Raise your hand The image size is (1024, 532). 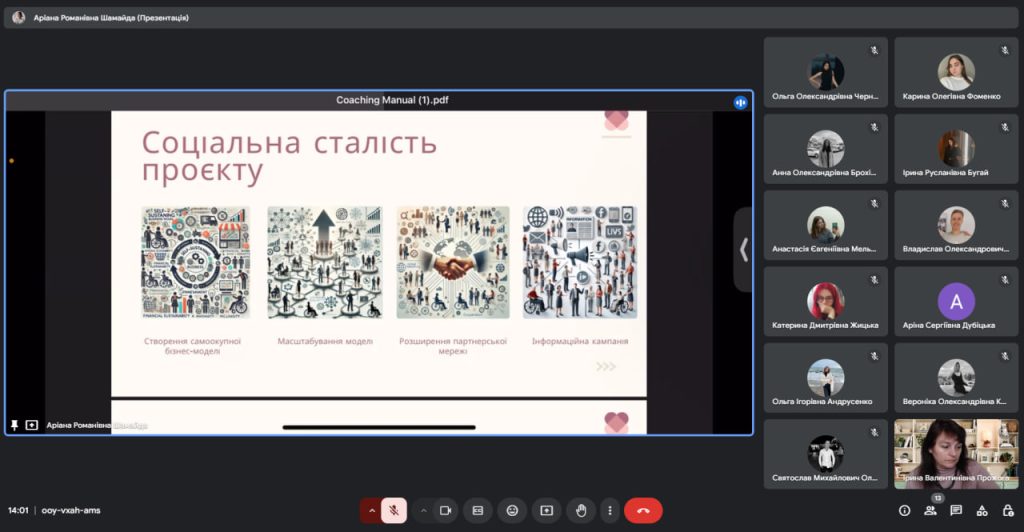(x=580, y=510)
